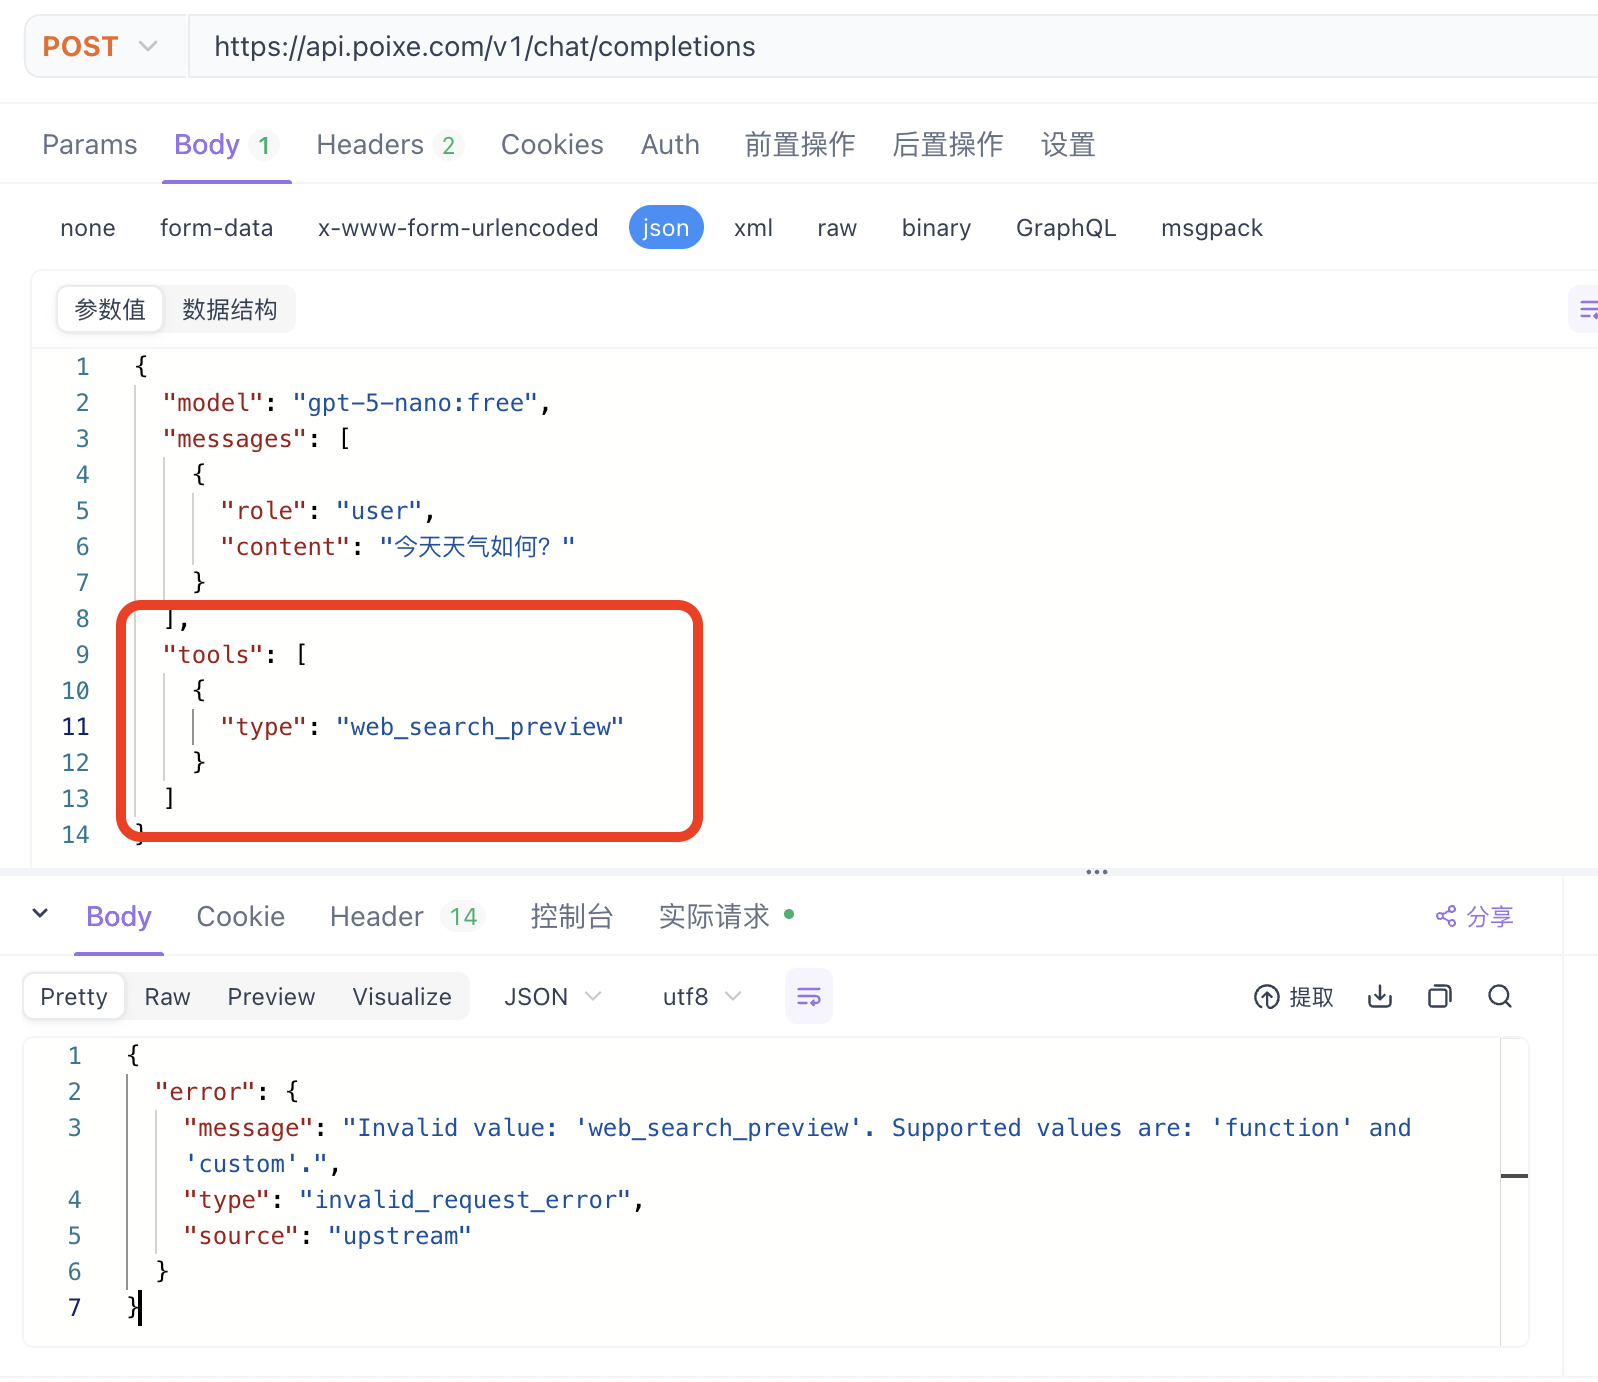Switch to 数据结构 view

229,310
